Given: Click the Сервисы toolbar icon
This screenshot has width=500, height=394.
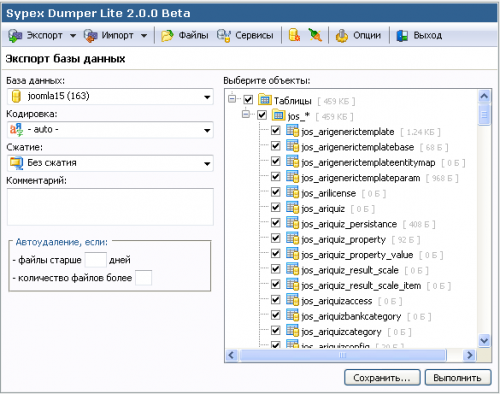Looking at the screenshot, I should [x=224, y=35].
